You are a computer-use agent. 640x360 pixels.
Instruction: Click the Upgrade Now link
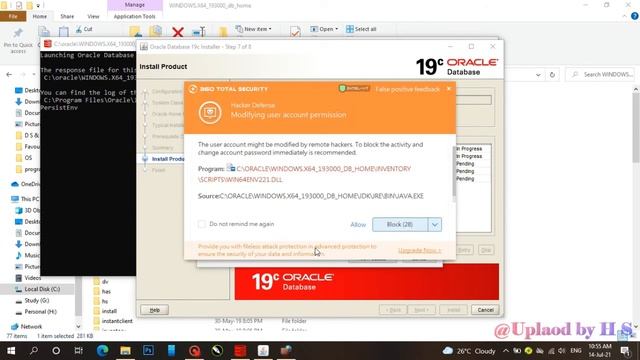click(419, 250)
